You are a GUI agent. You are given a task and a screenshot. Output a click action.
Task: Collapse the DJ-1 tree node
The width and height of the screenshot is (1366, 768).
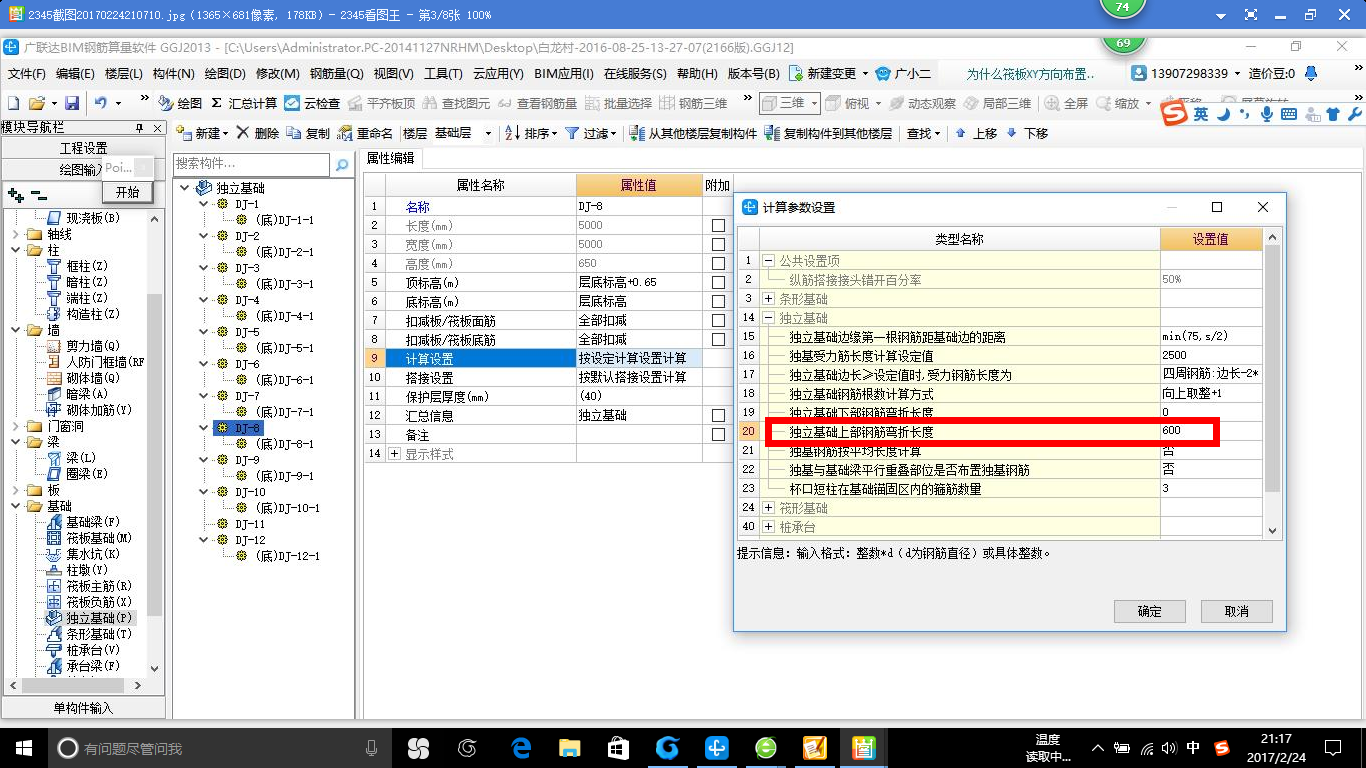coord(204,204)
